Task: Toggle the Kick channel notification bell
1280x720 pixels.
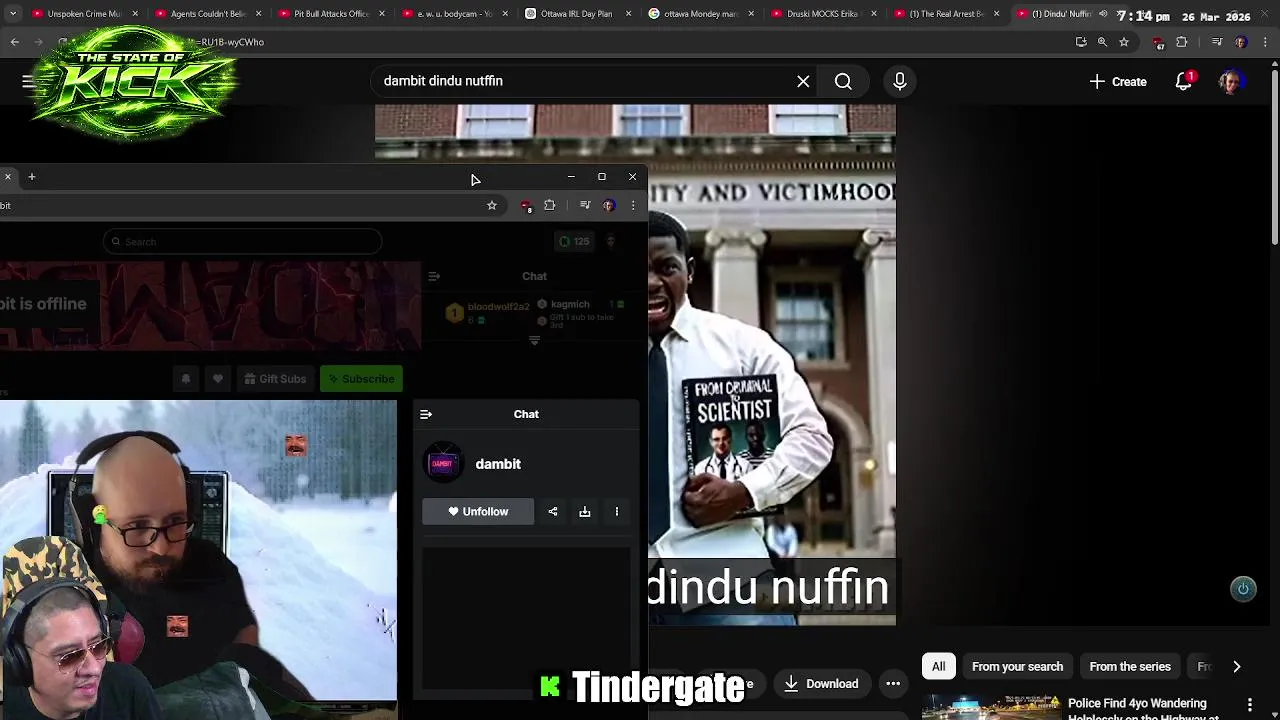Action: [x=185, y=379]
